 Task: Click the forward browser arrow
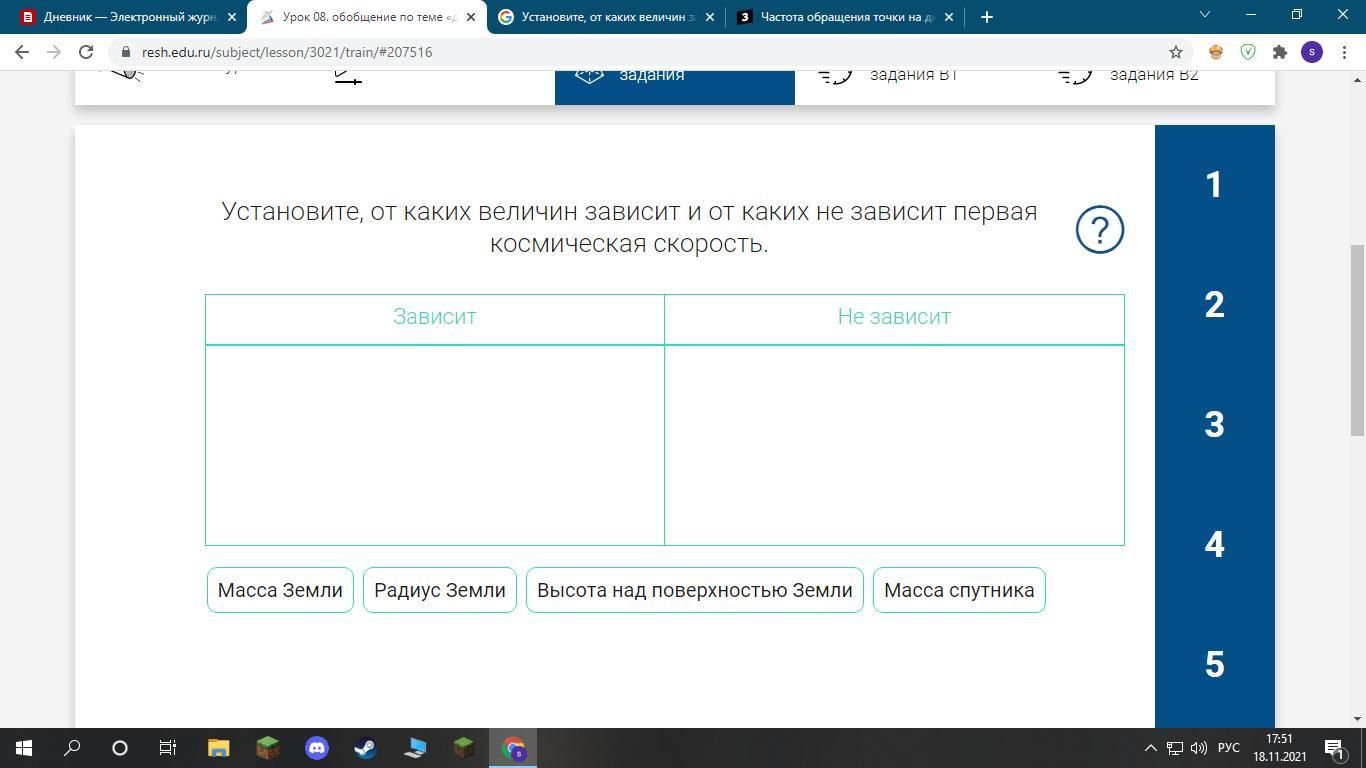[x=54, y=52]
